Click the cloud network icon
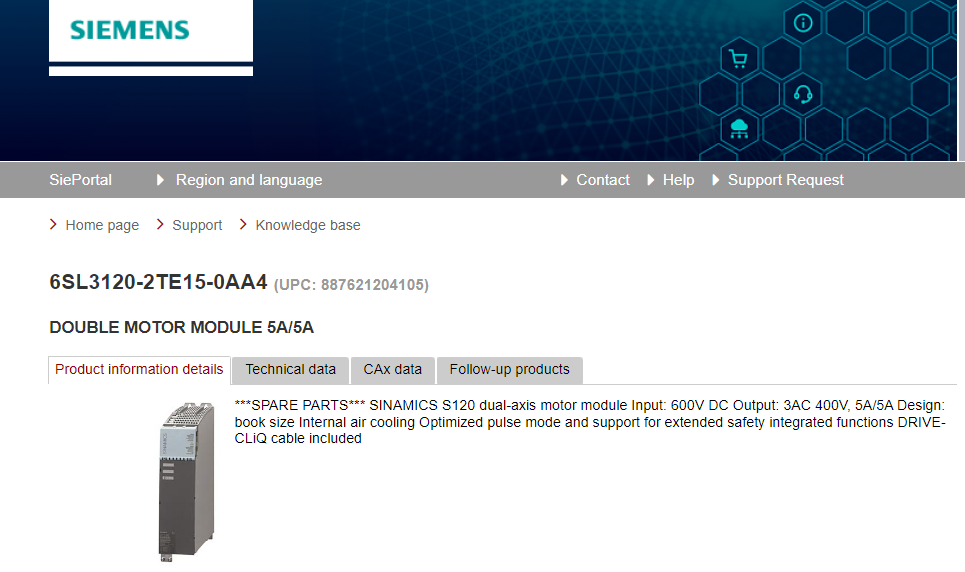Screen dimensions: 965x572 [x=739, y=127]
